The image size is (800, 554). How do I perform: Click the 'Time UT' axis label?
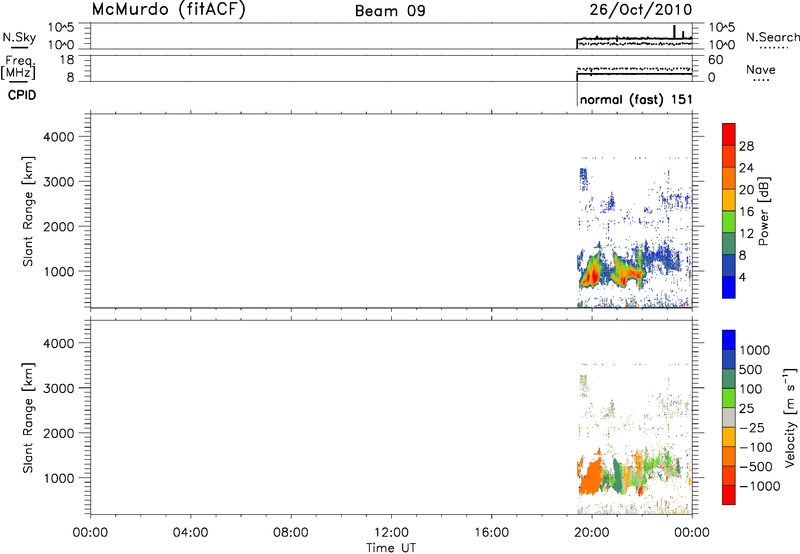tap(391, 548)
